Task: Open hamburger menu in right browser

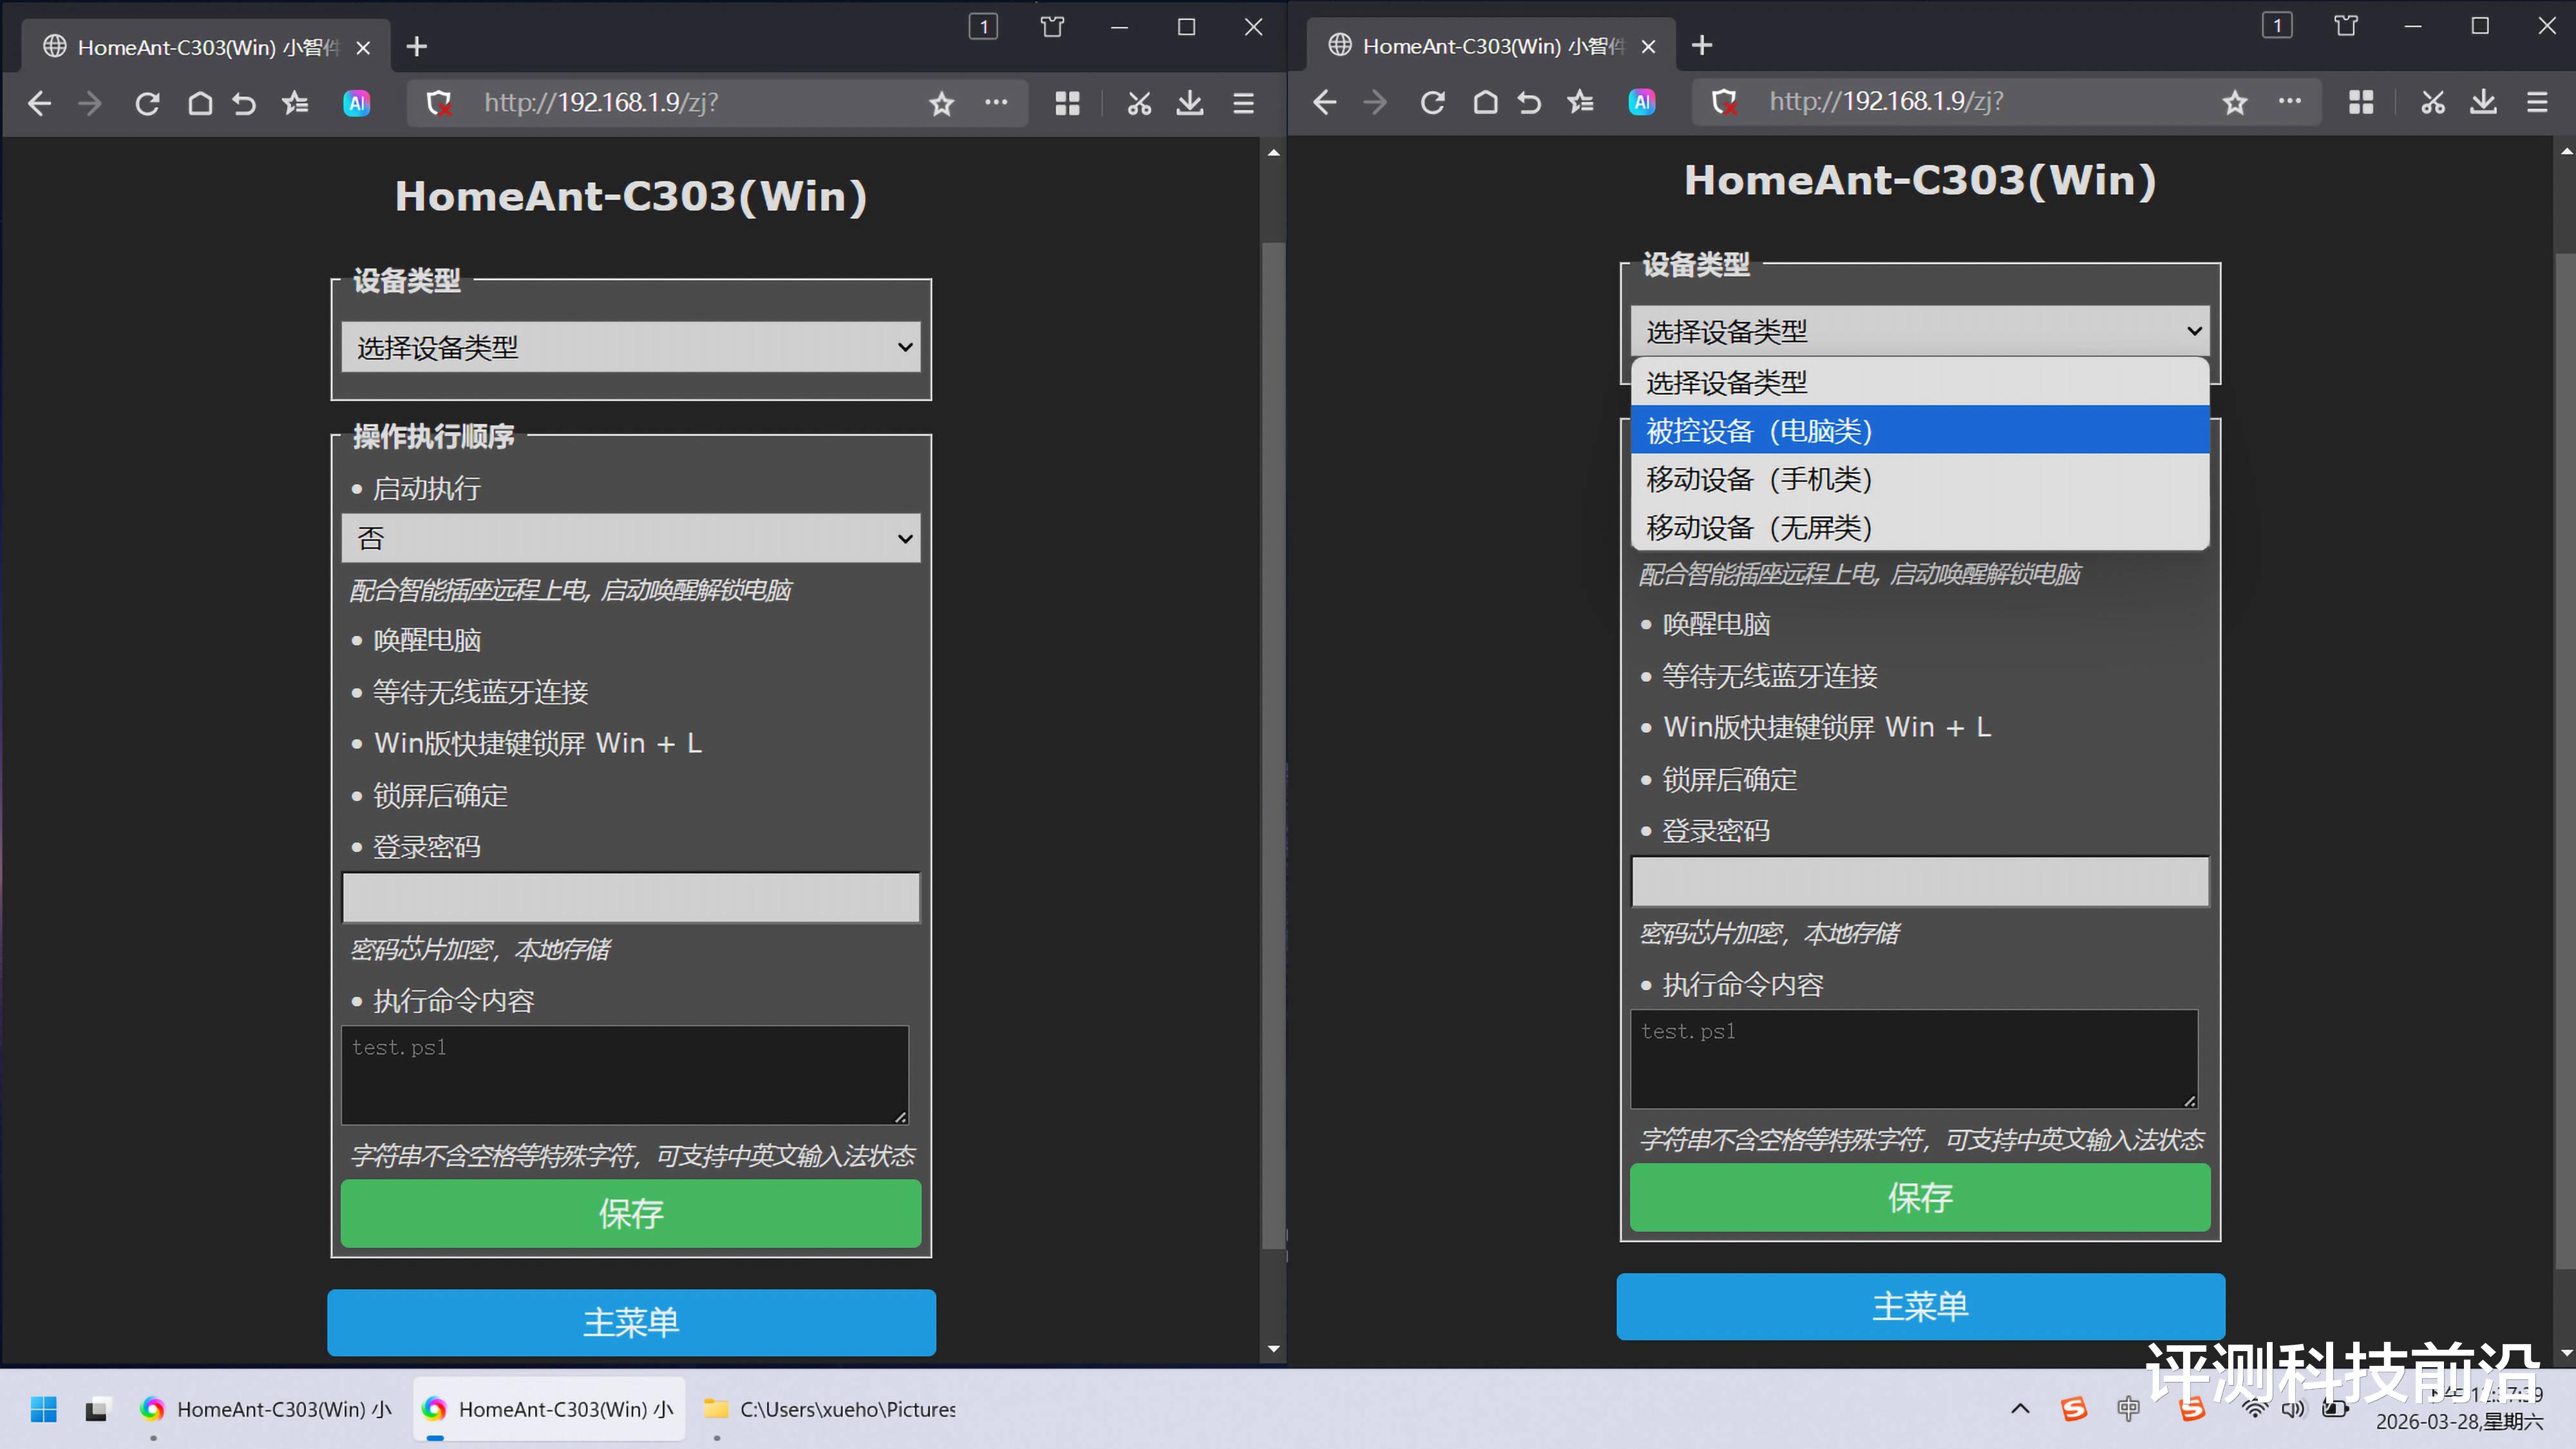Action: pos(2537,102)
